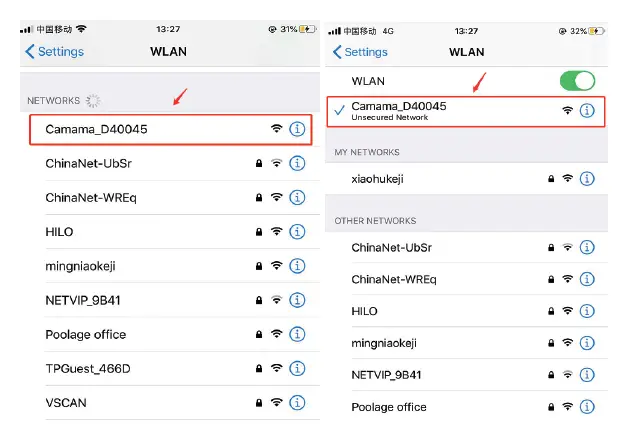The image size is (625, 429).
Task: Select connected Camama_D40045 Unsecured Network row
Action: click(466, 111)
